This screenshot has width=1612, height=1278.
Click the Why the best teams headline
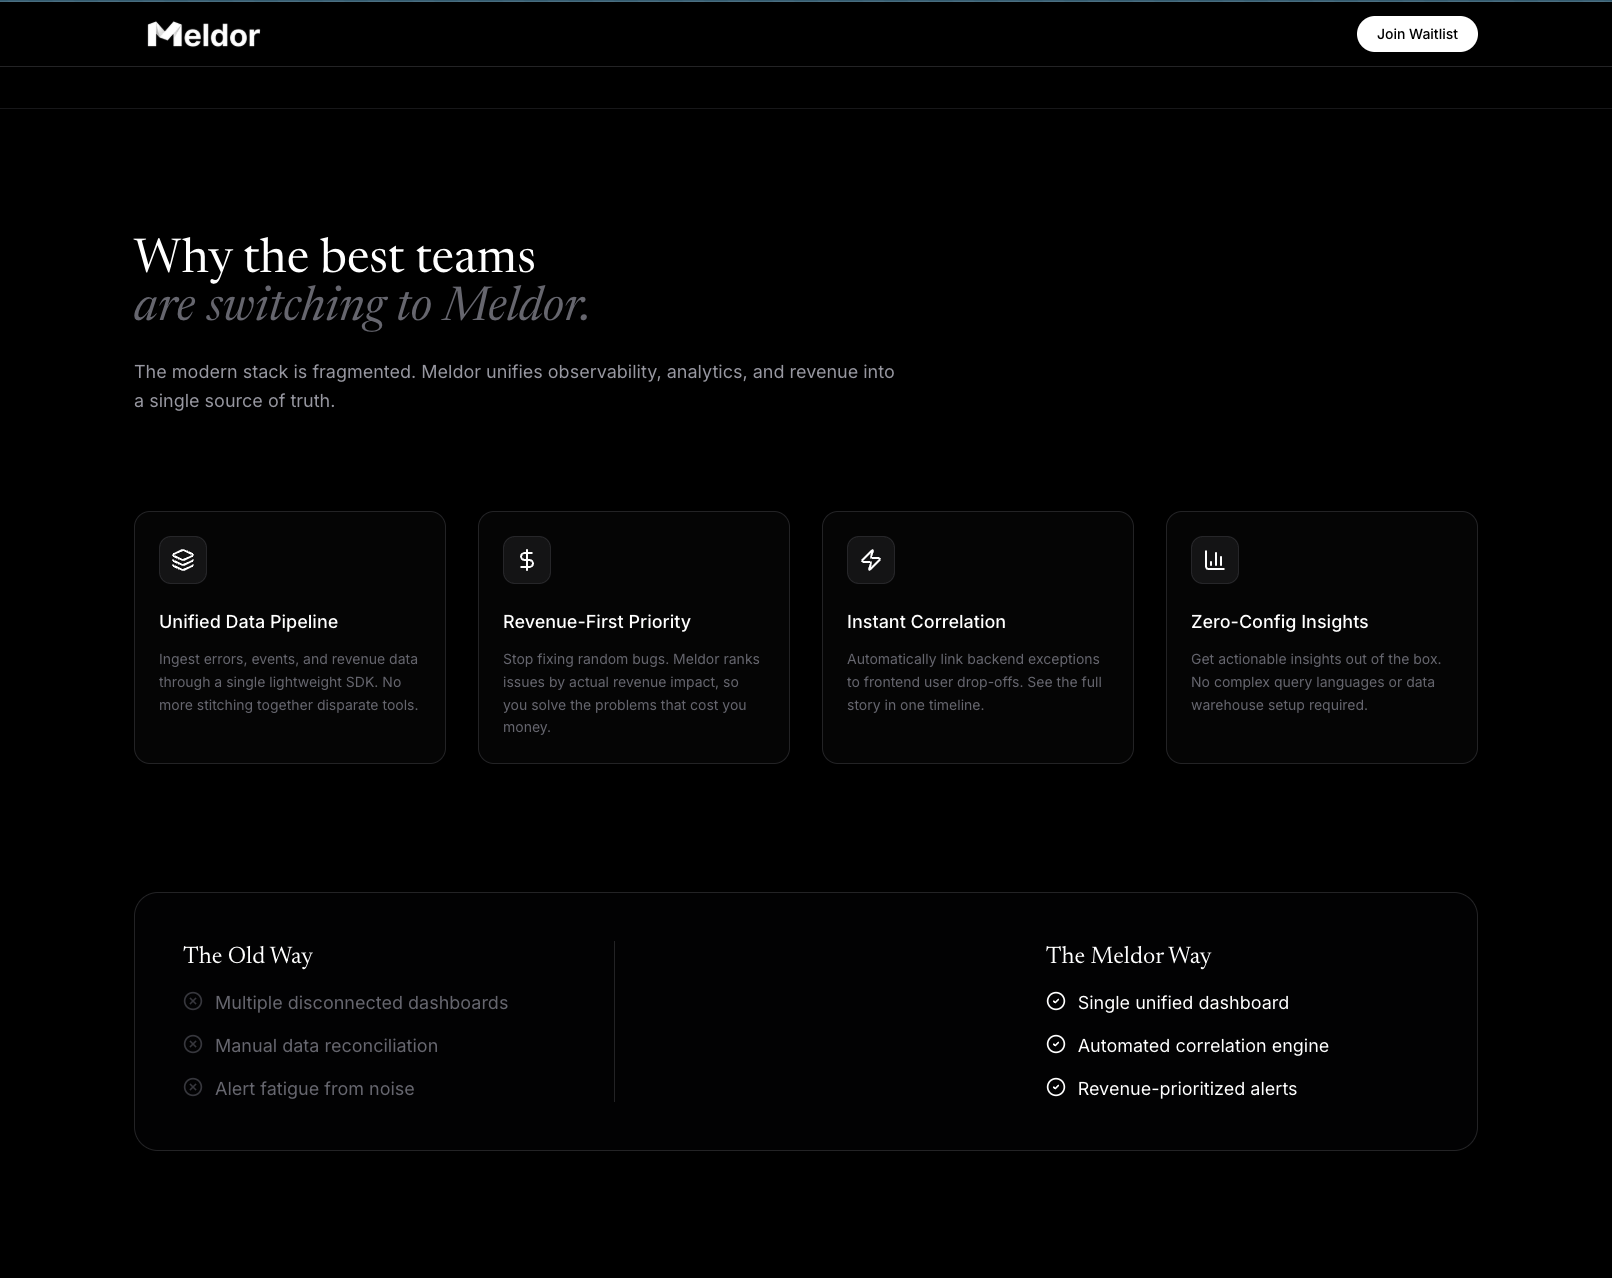(335, 257)
